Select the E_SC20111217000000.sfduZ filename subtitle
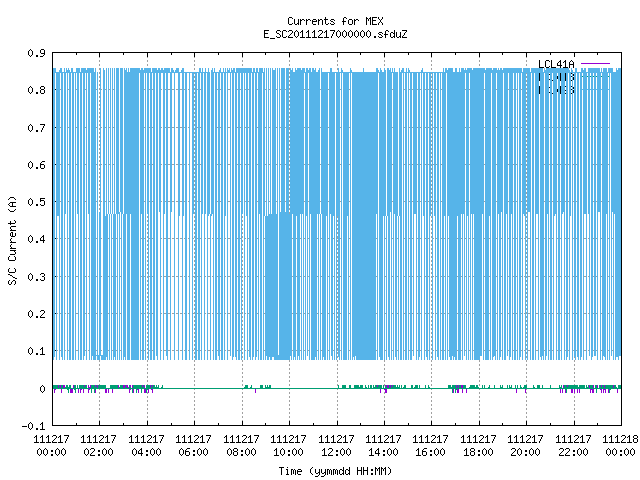The height and width of the screenshot is (480, 640). (x=335, y=34)
